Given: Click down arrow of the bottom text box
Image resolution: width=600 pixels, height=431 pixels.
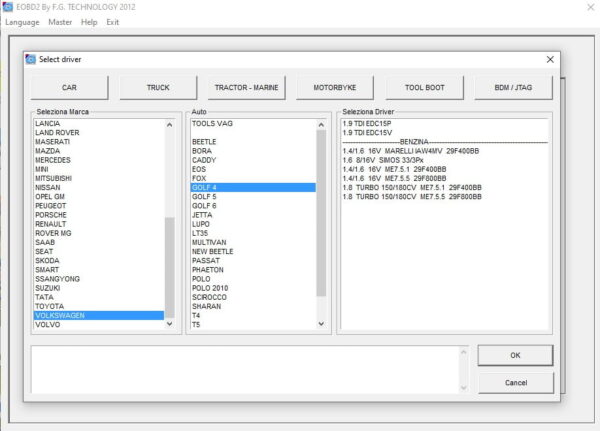Looking at the screenshot, I should (x=464, y=388).
